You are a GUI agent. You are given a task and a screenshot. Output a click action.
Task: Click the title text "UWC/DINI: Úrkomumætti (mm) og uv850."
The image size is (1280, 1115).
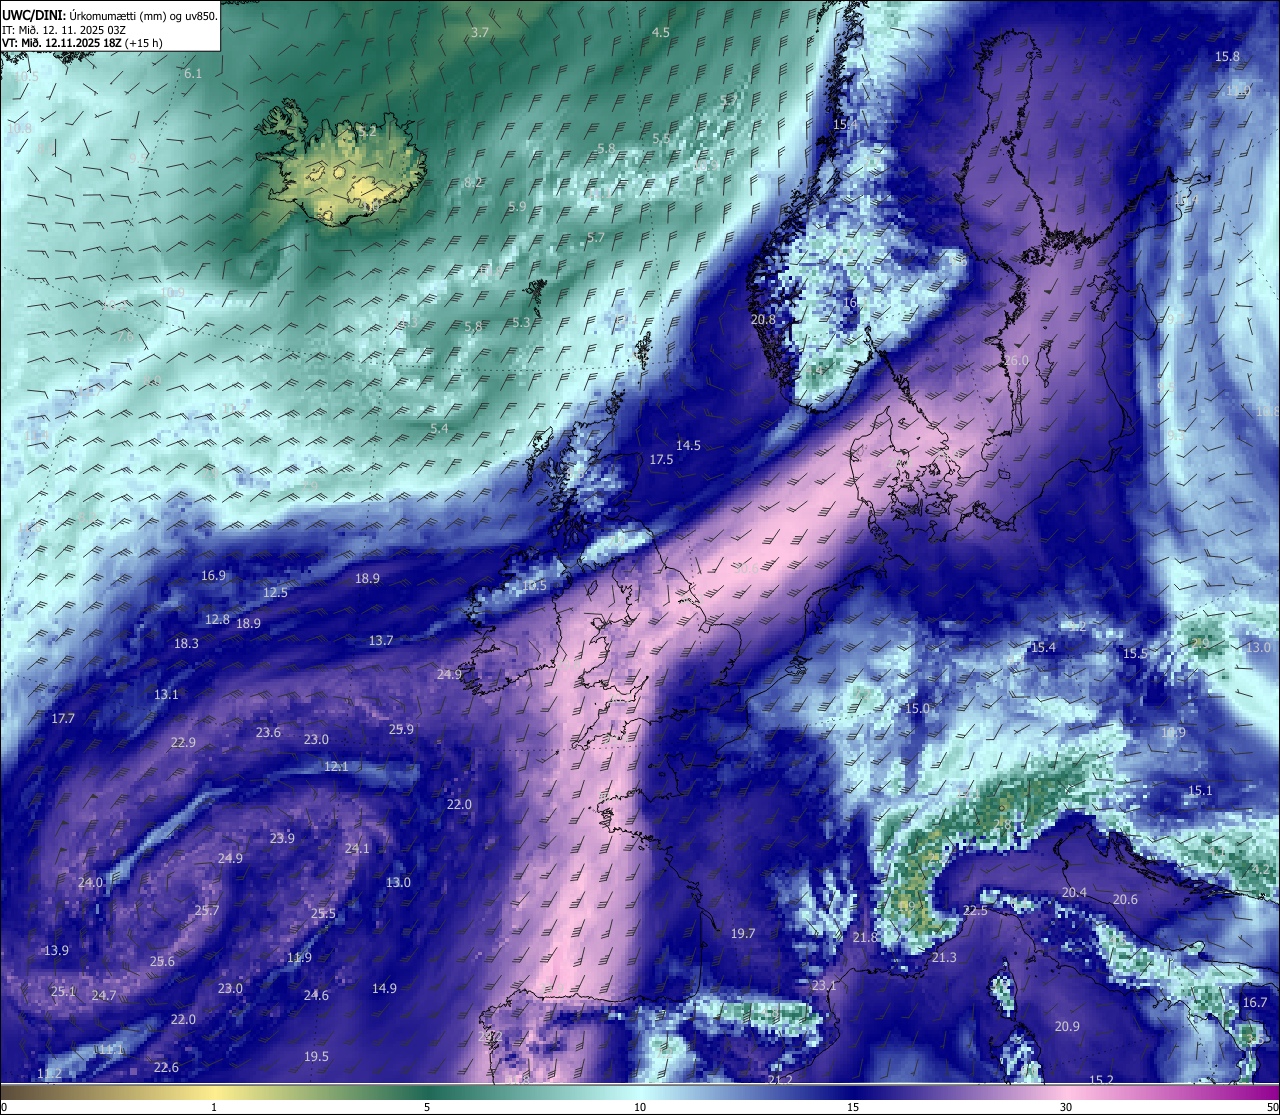[x=109, y=16]
